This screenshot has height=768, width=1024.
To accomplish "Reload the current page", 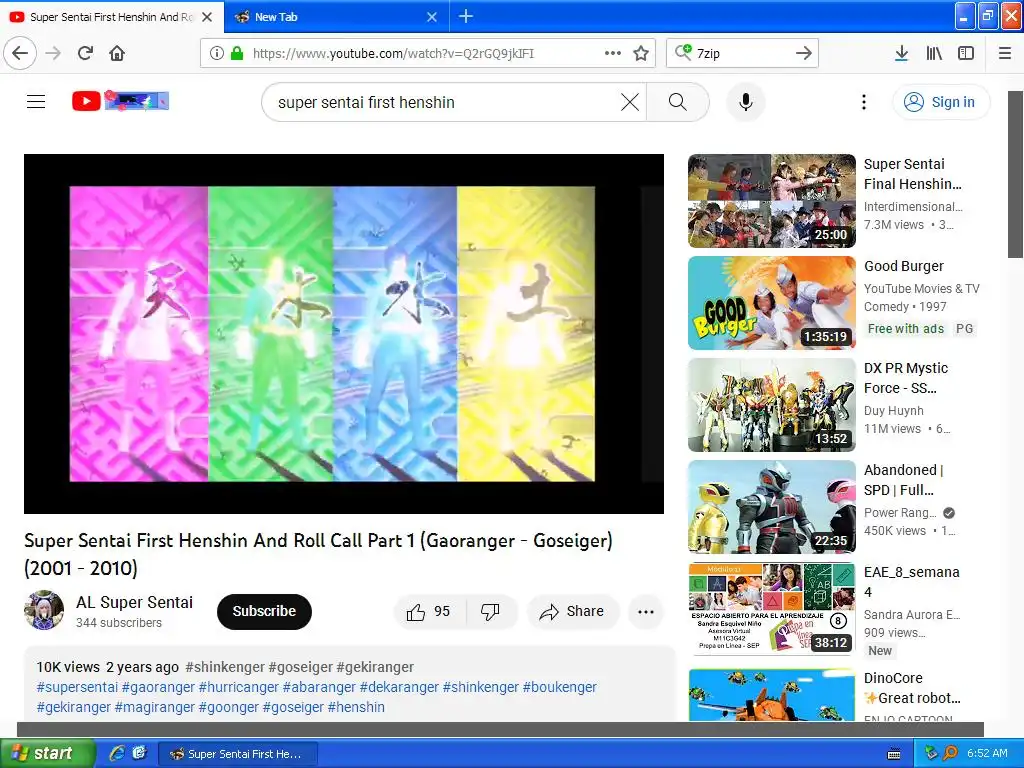I will tap(86, 53).
